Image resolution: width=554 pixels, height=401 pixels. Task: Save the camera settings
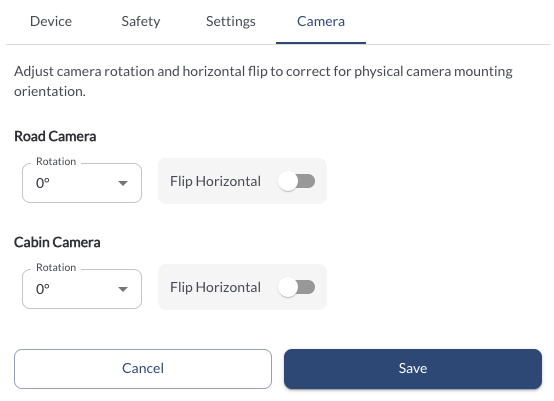tap(413, 369)
